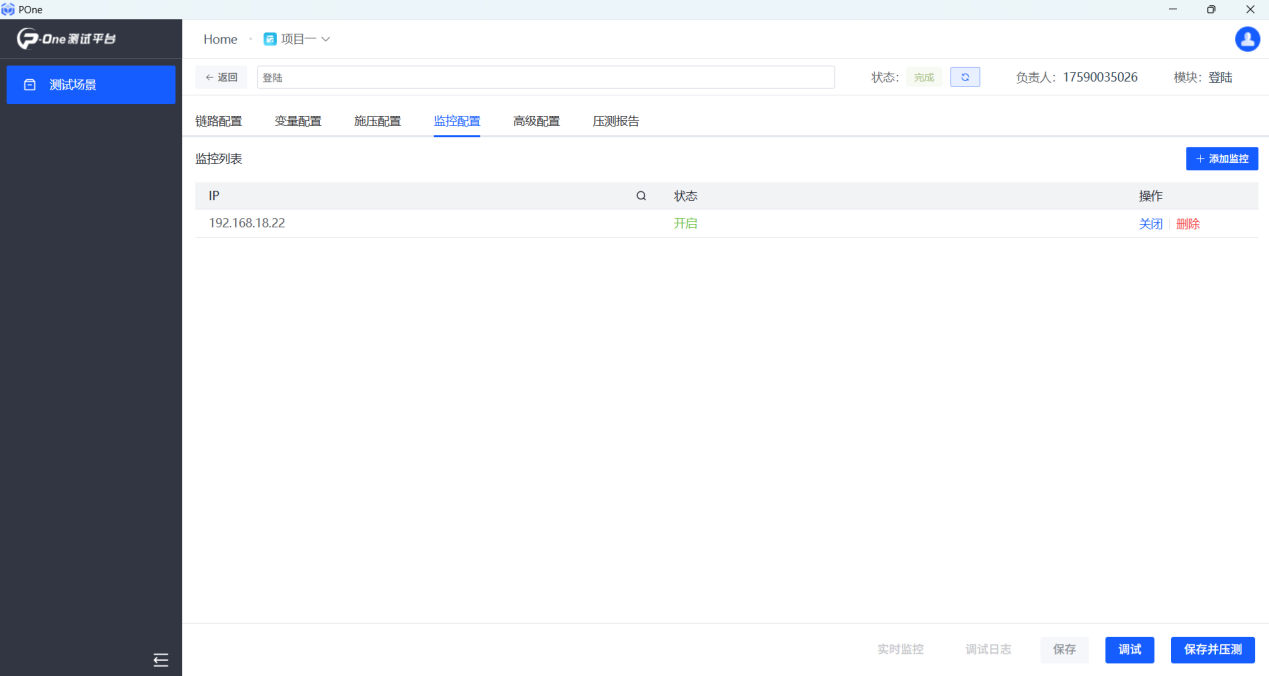Expand the 项目一 project dropdown
This screenshot has height=676, width=1269.
tap(325, 39)
